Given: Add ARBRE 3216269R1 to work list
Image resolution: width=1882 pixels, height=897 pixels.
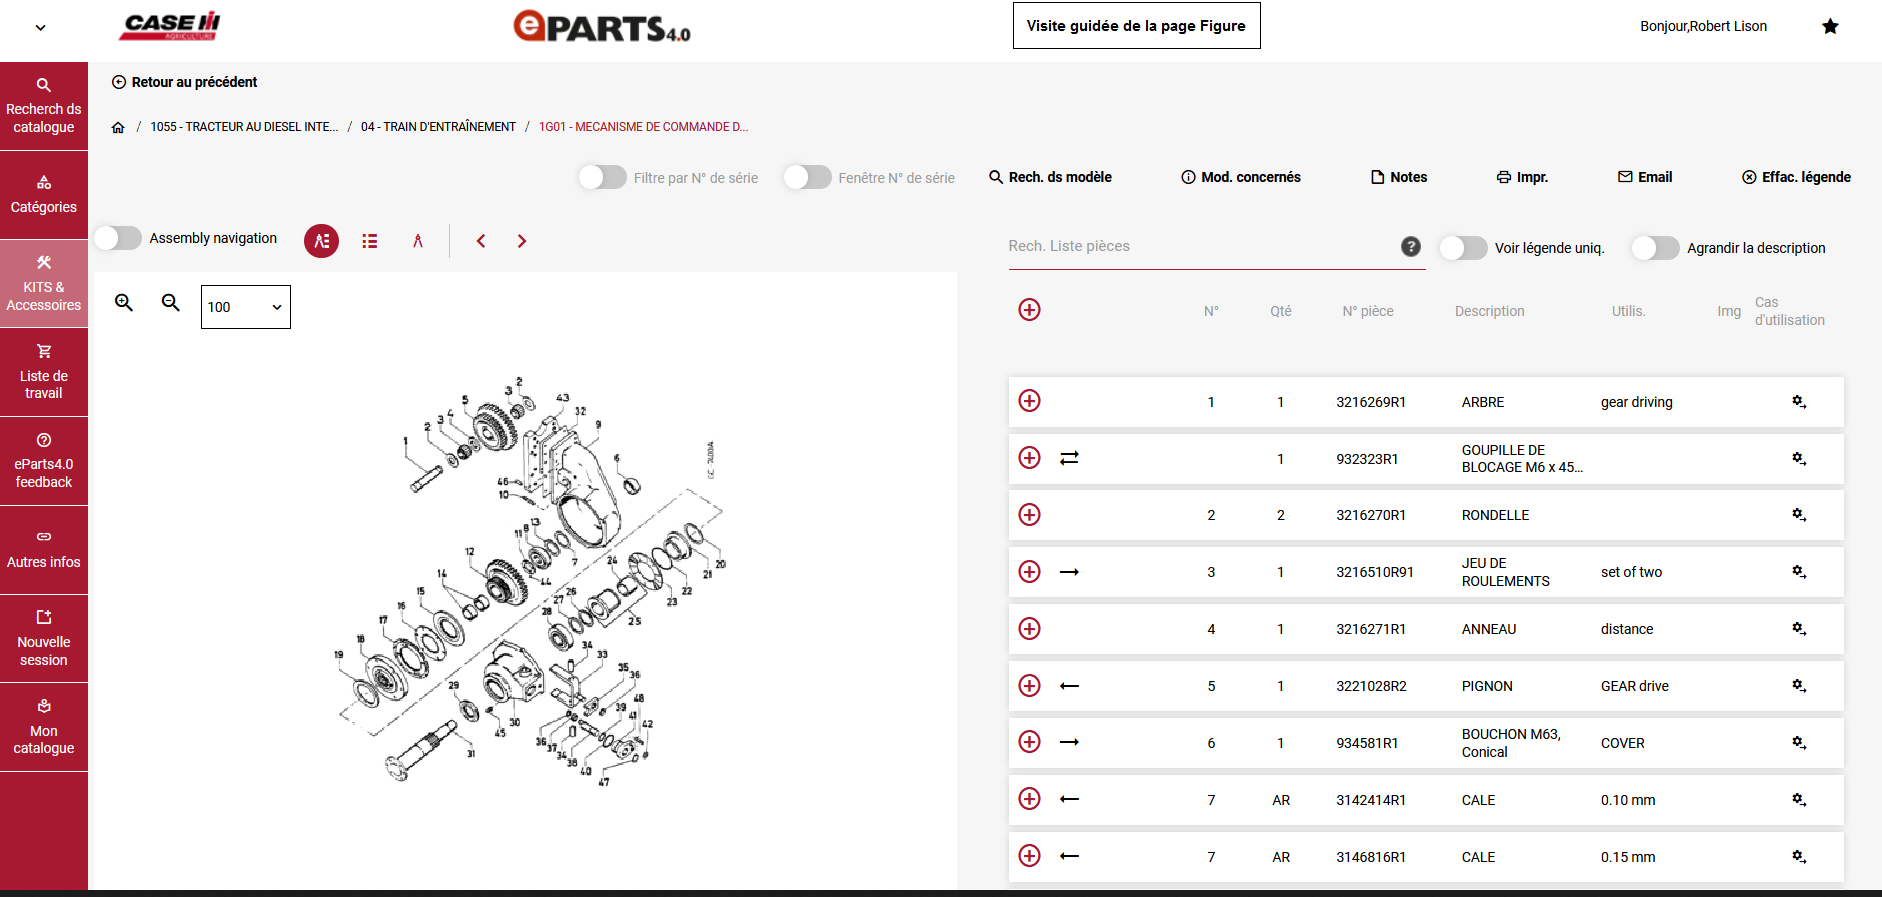Looking at the screenshot, I should tap(1029, 401).
